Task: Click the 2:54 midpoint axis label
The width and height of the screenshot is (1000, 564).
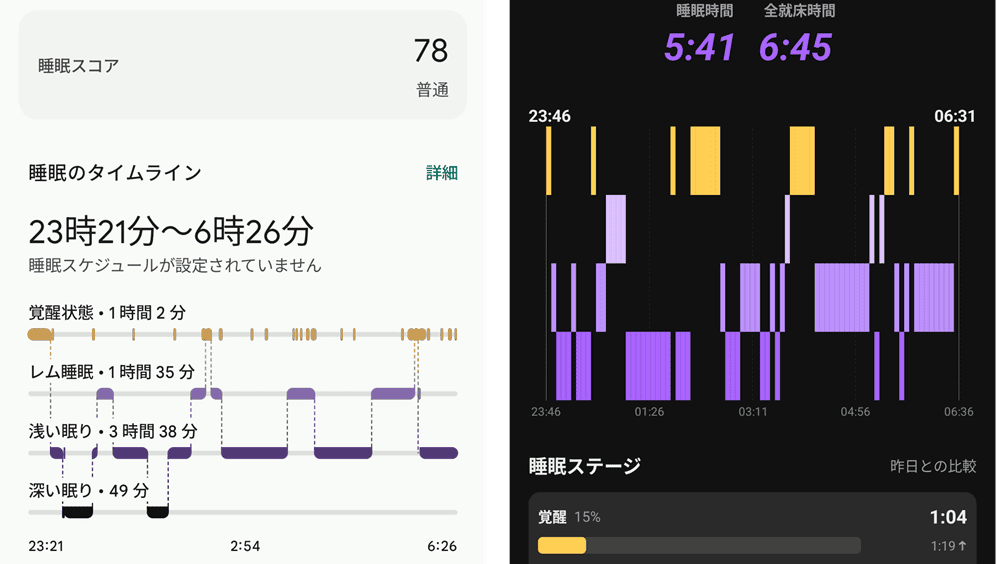Action: click(245, 546)
